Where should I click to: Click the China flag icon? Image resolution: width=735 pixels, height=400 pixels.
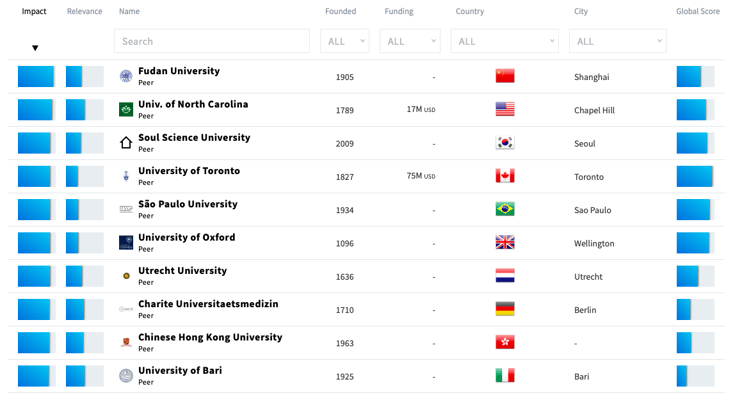(505, 77)
